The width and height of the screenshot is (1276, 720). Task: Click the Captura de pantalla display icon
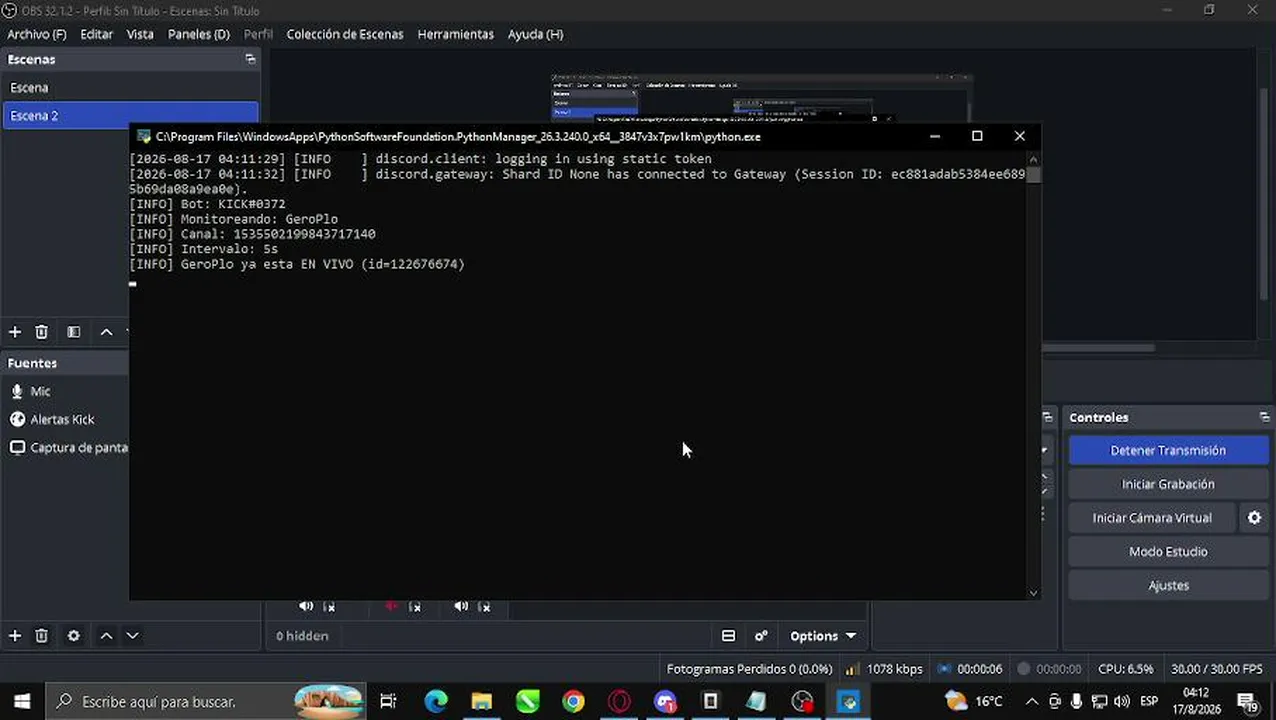point(17,448)
